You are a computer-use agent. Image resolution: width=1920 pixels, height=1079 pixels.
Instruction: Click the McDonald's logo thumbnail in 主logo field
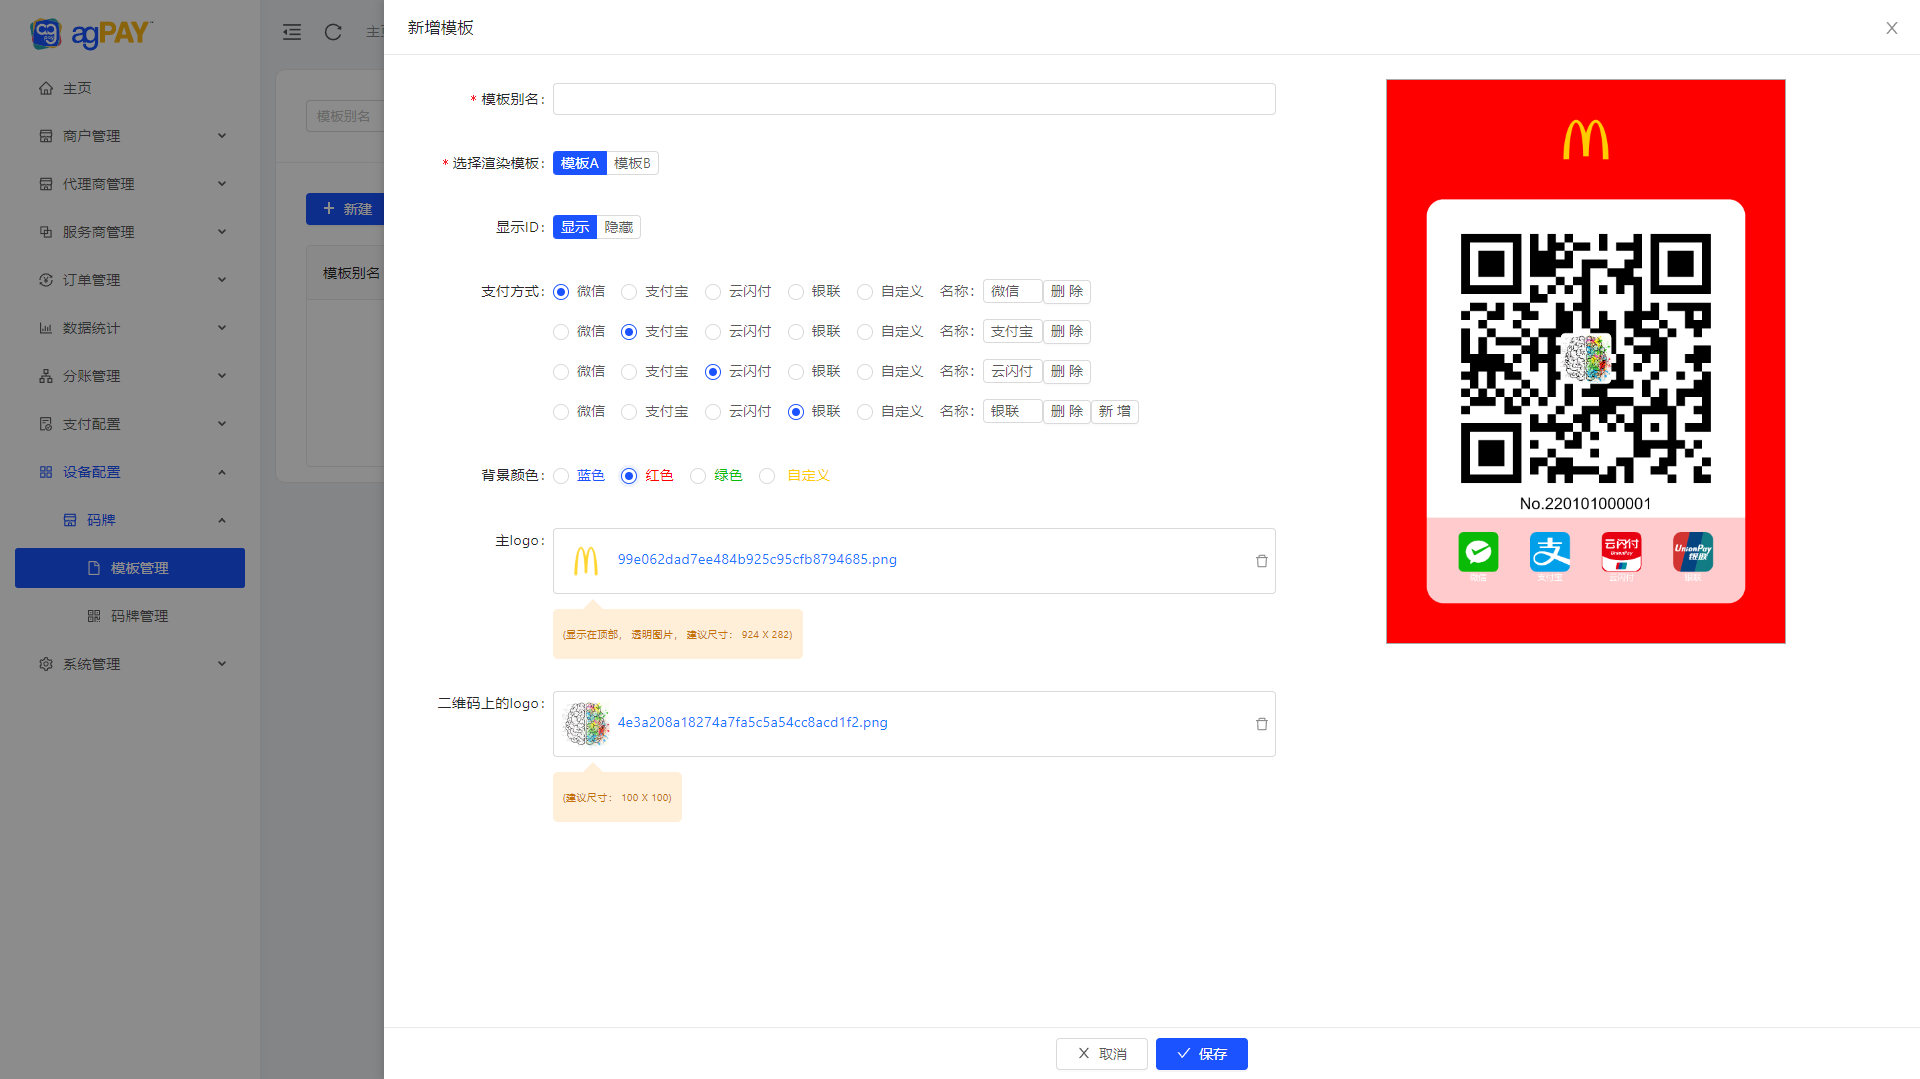(586, 561)
